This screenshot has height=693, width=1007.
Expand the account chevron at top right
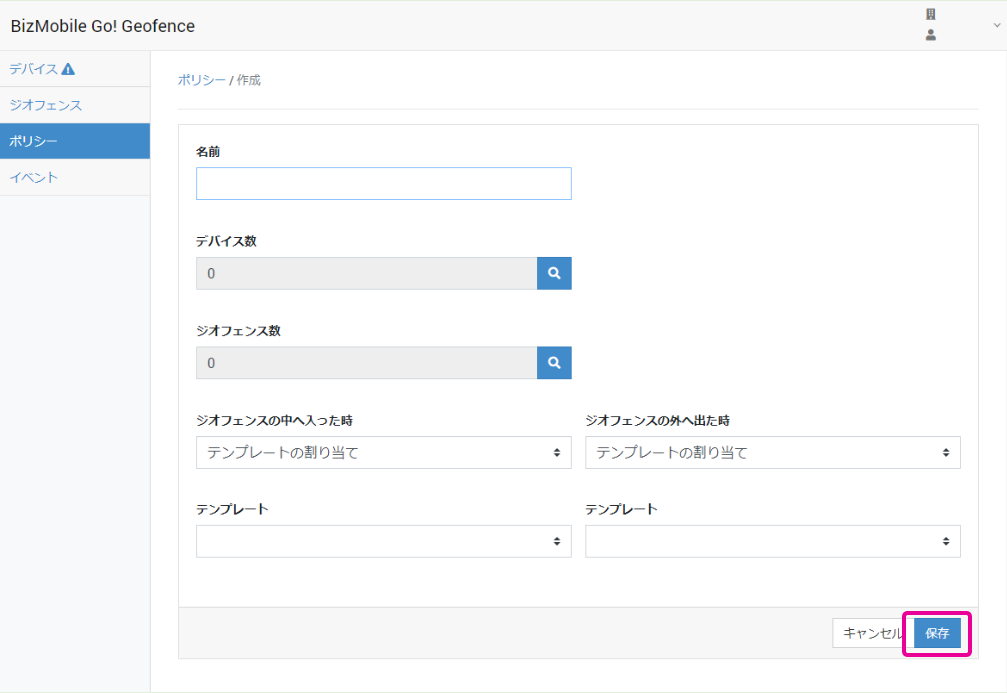pyautogui.click(x=996, y=26)
